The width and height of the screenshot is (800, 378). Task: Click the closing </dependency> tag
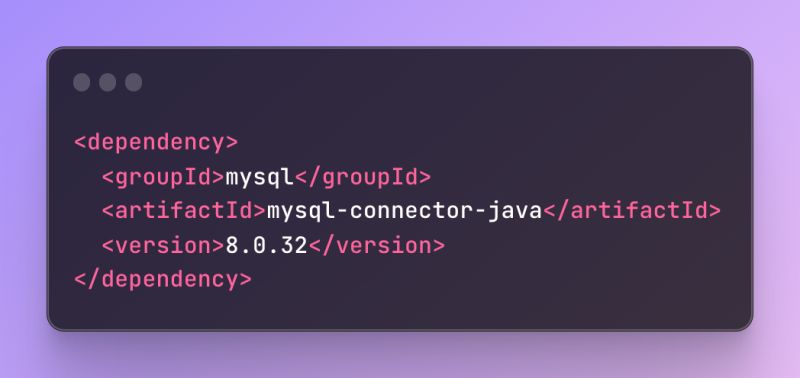pyautogui.click(x=163, y=280)
